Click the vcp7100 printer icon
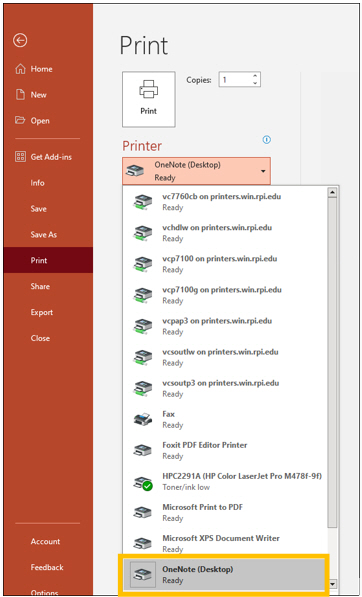Screen dimensions: 362x597 [143, 263]
